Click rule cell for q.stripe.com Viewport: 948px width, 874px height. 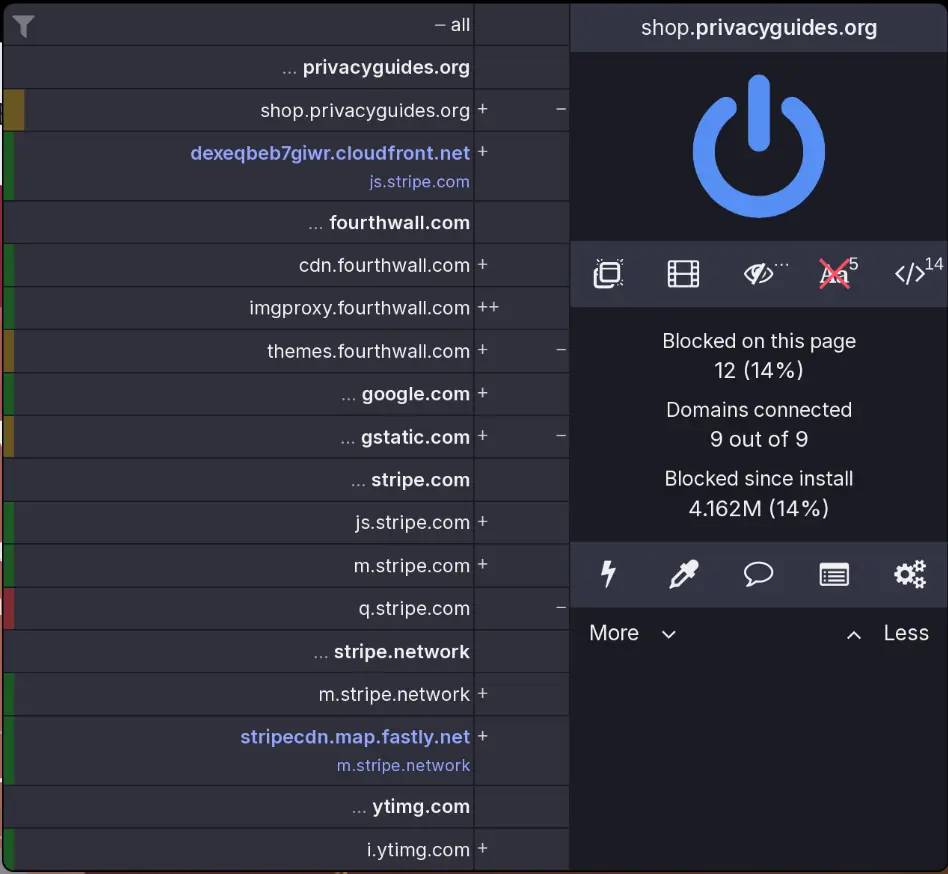click(x=522, y=608)
